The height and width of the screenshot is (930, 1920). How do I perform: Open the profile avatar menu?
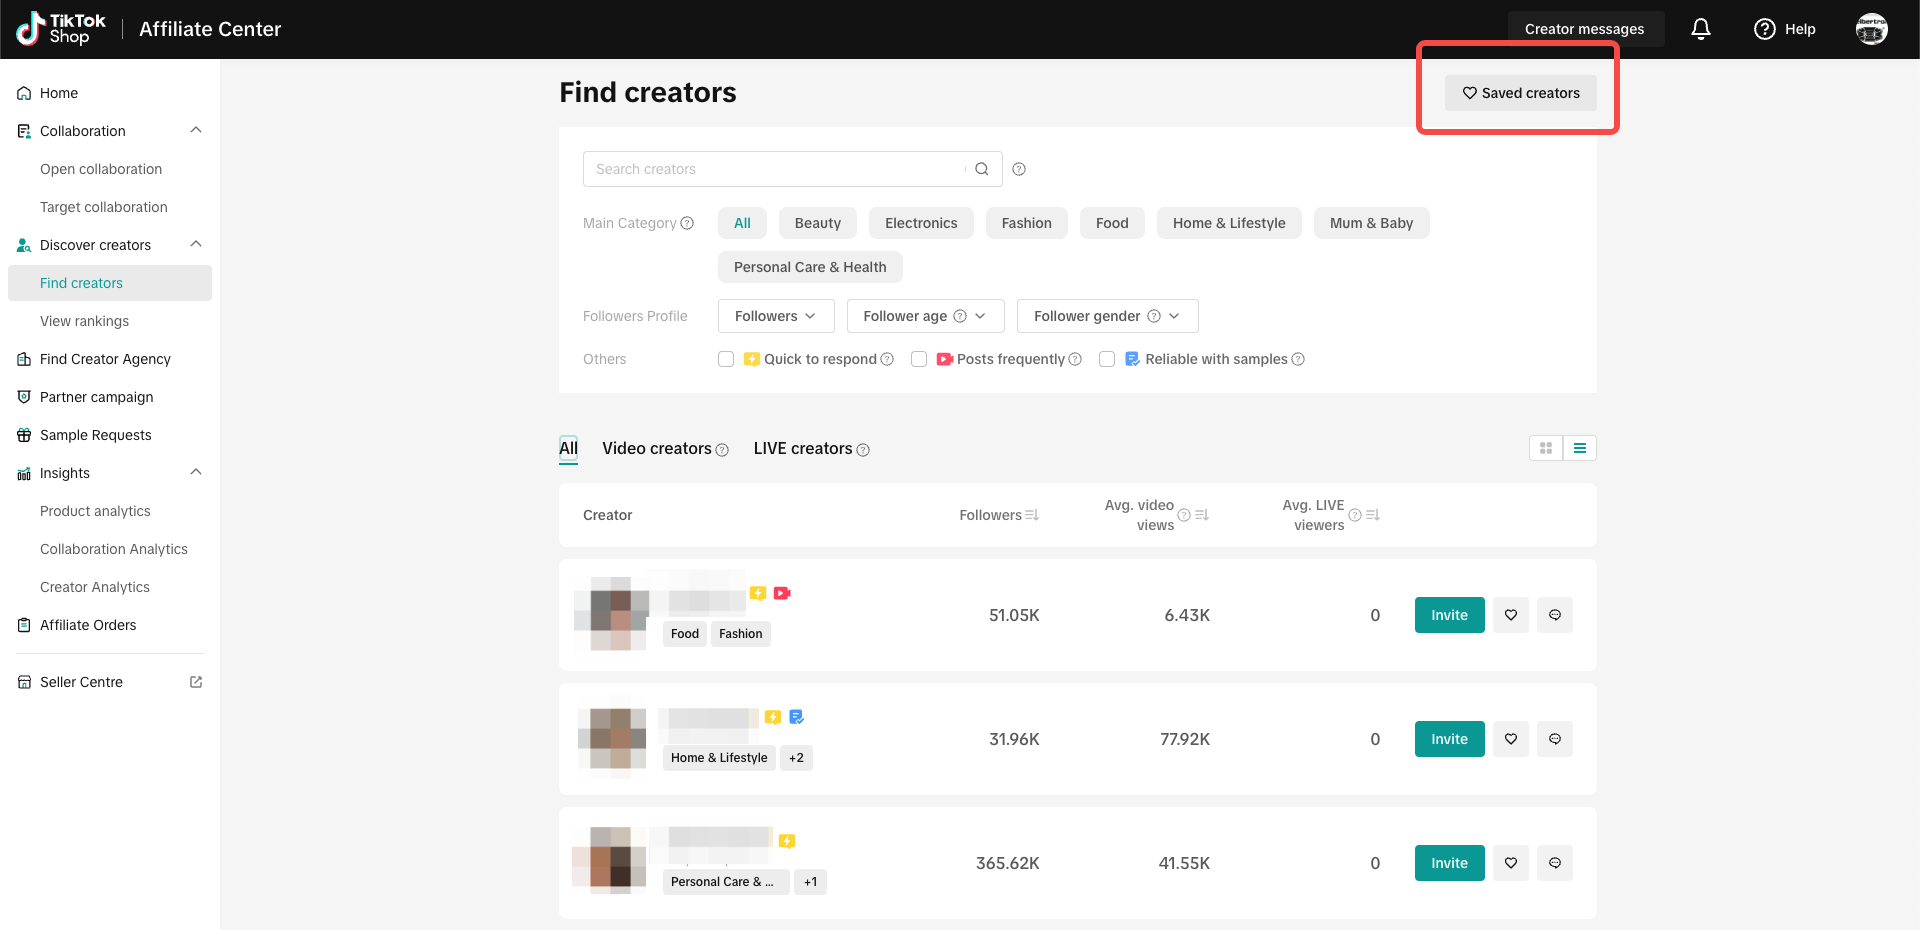1871,29
